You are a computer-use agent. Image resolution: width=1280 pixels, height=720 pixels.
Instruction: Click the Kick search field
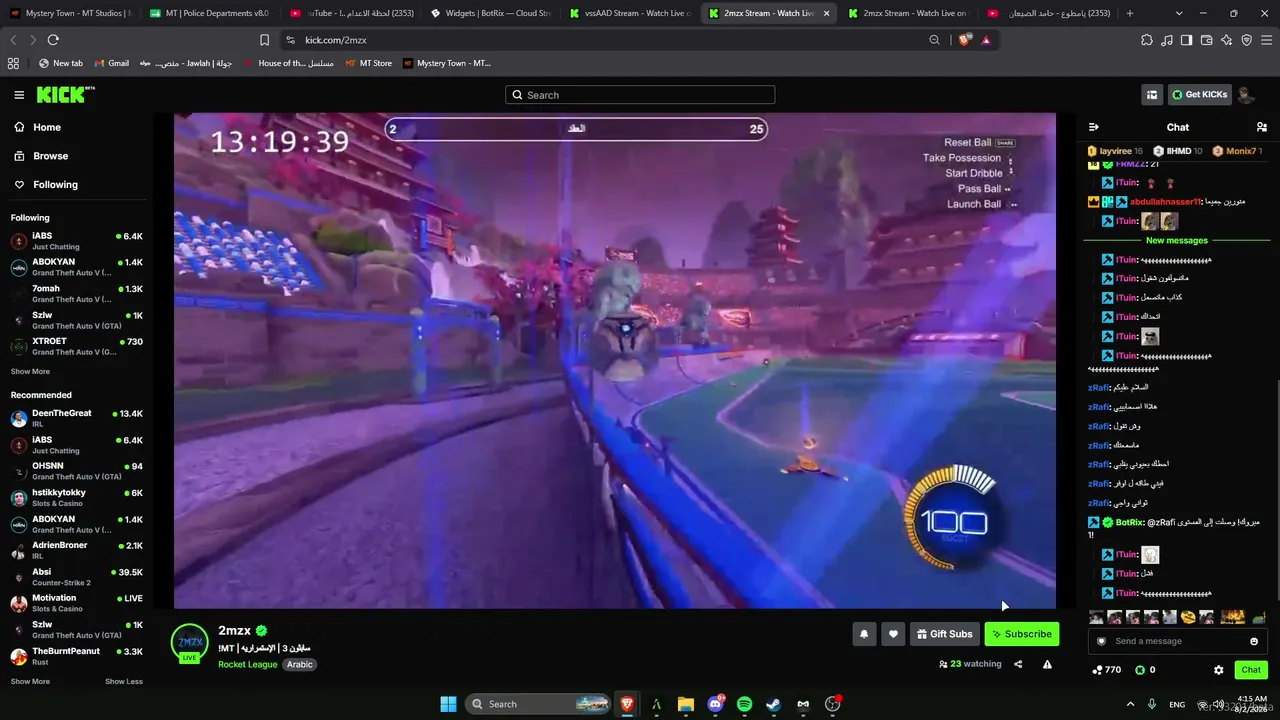pos(640,95)
